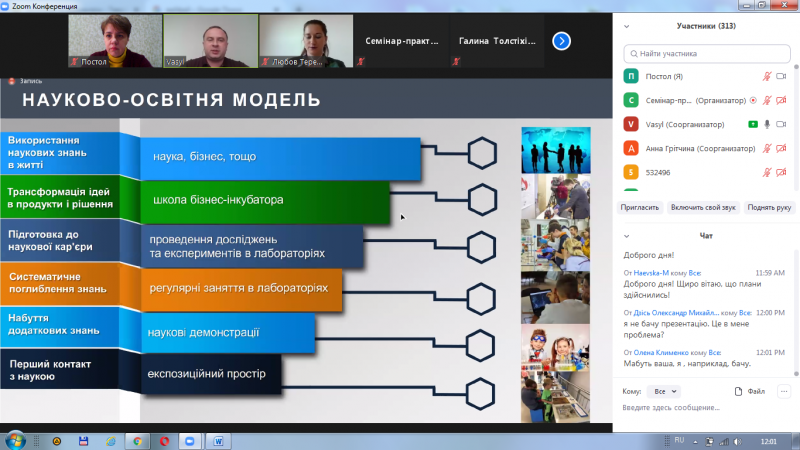Open Word from taskbar
The width and height of the screenshot is (800, 450).
[x=218, y=441]
